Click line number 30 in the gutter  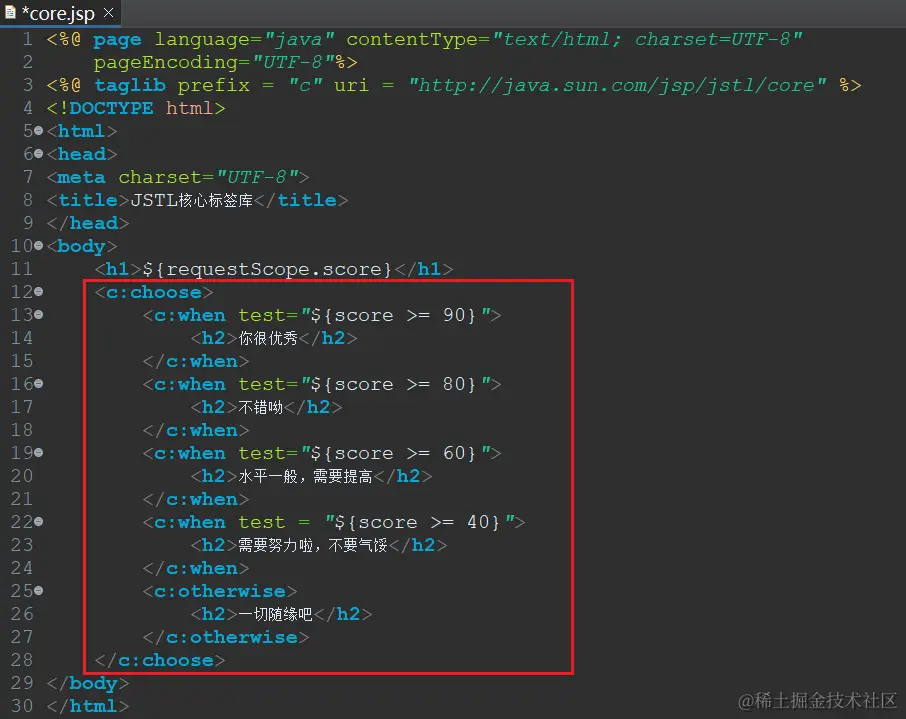click(x=21, y=706)
